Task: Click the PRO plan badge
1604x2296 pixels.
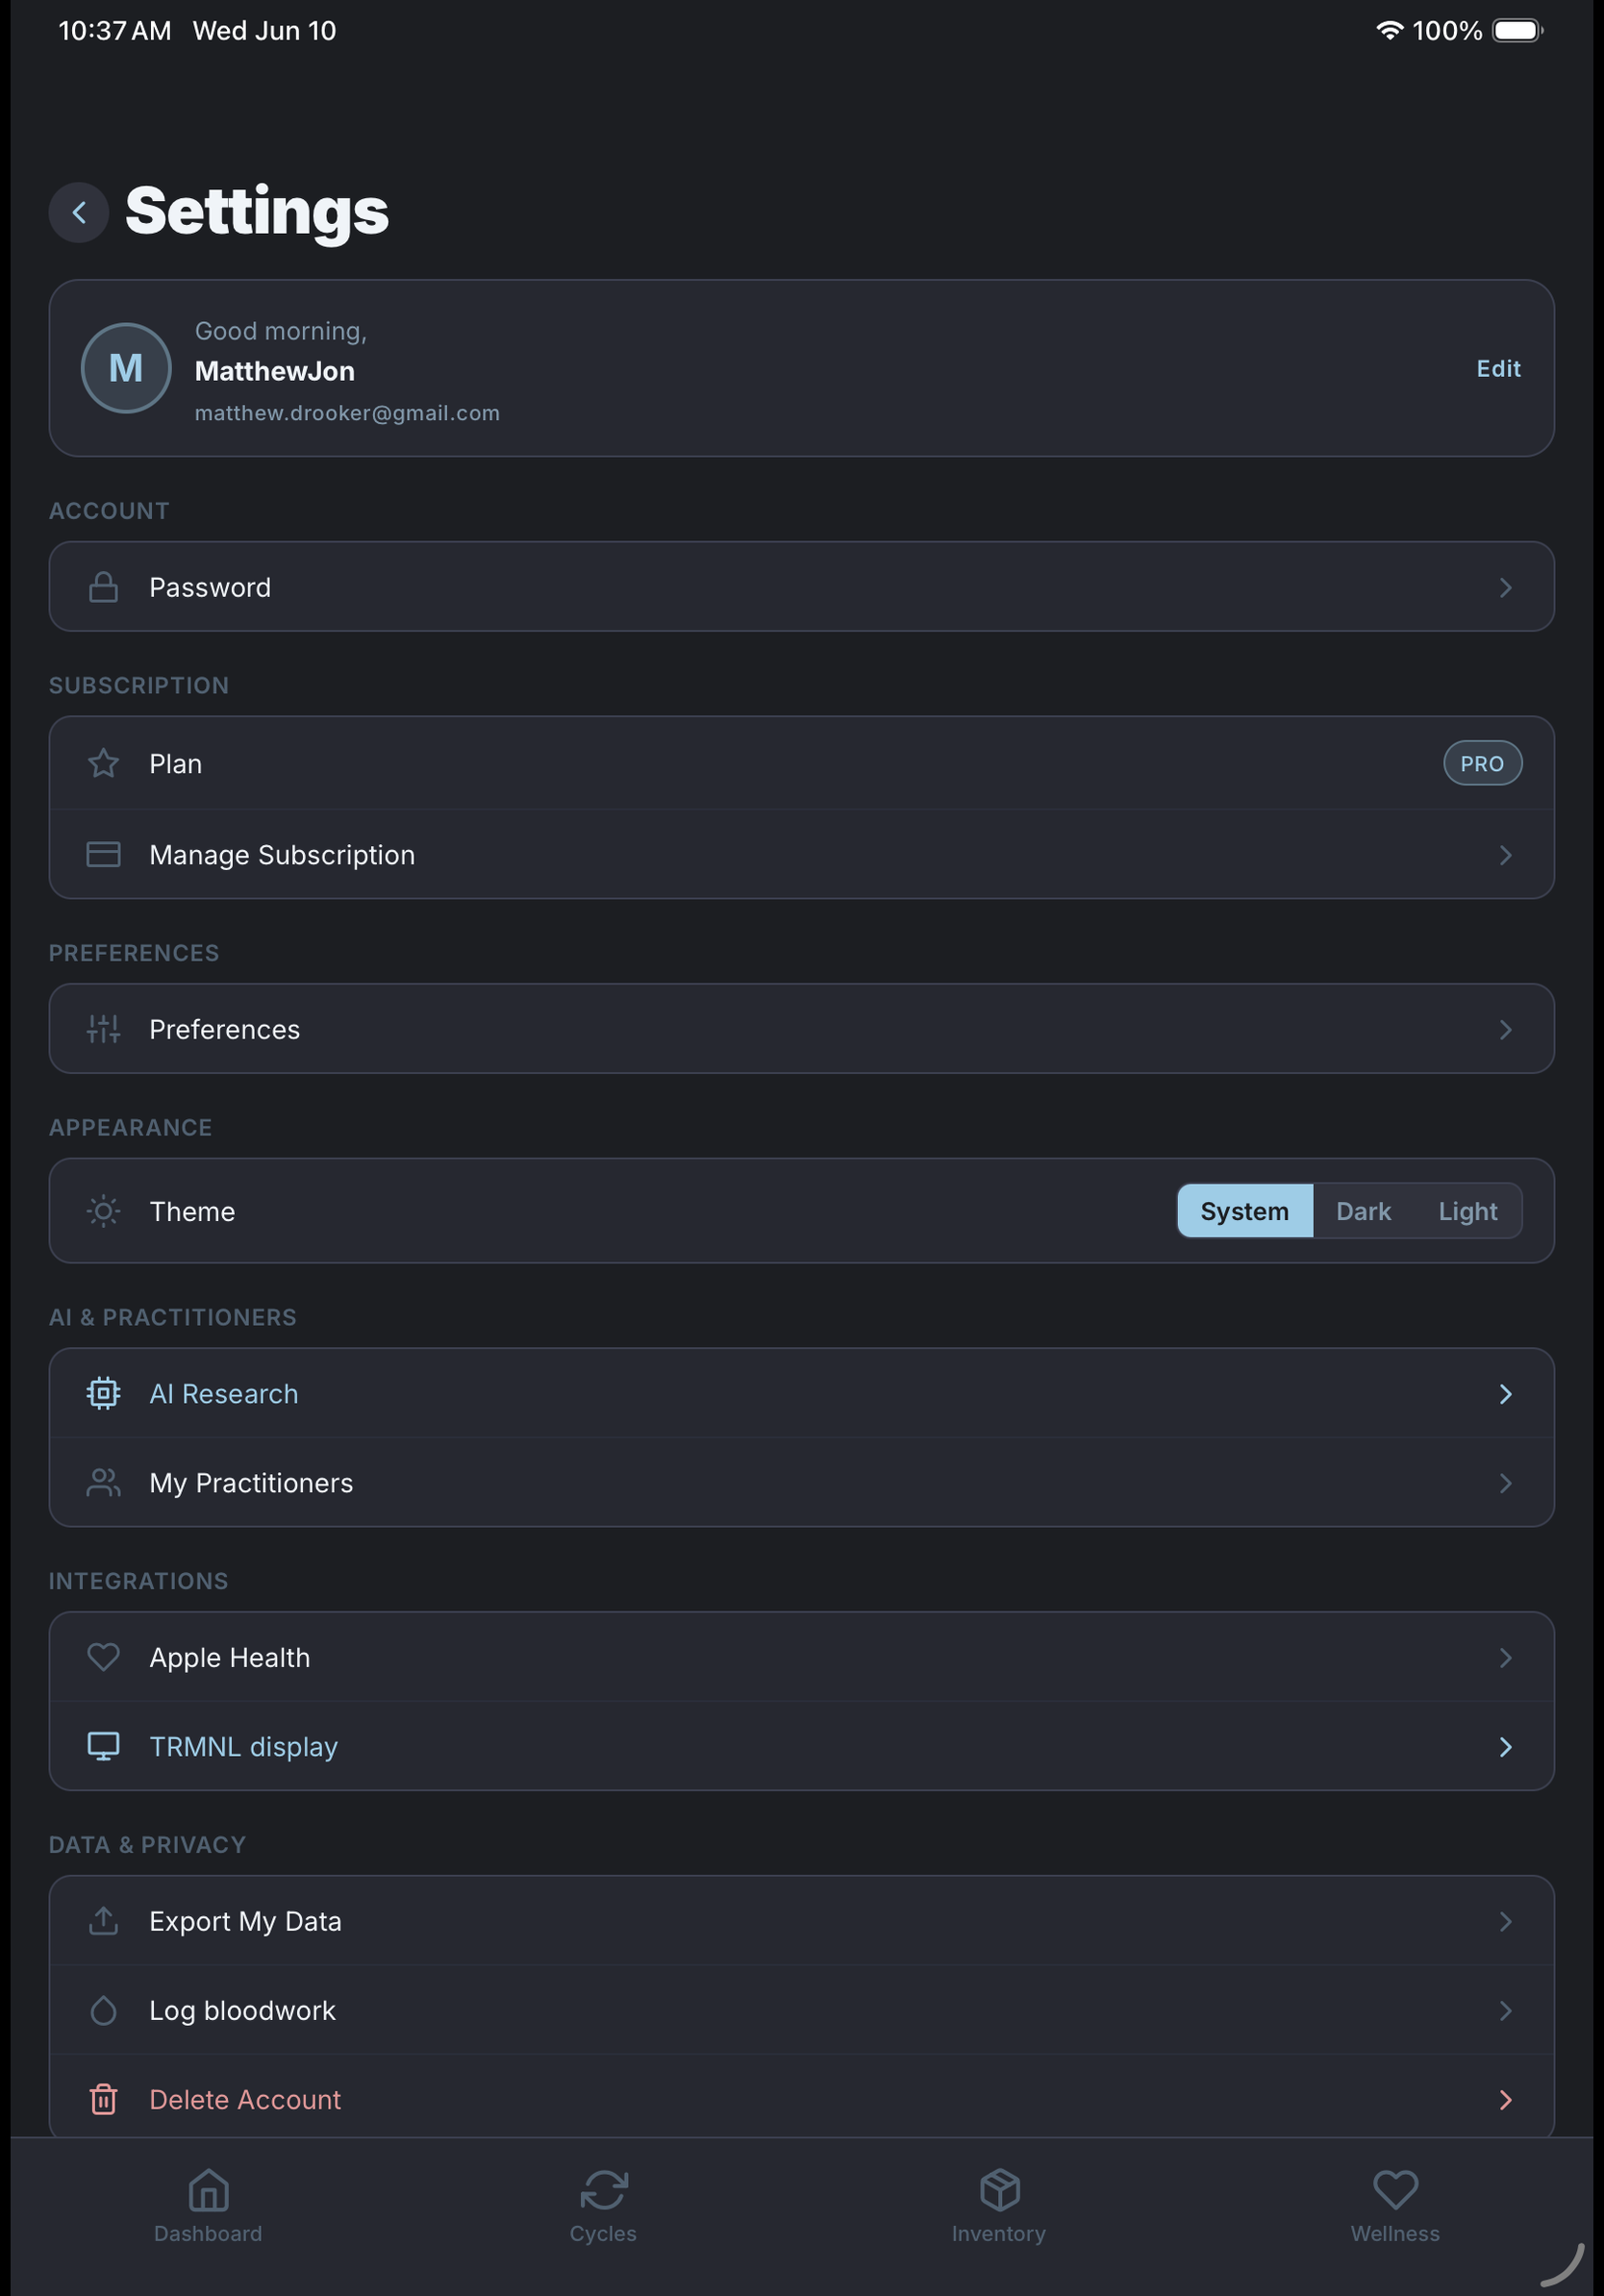Action: pyautogui.click(x=1482, y=764)
